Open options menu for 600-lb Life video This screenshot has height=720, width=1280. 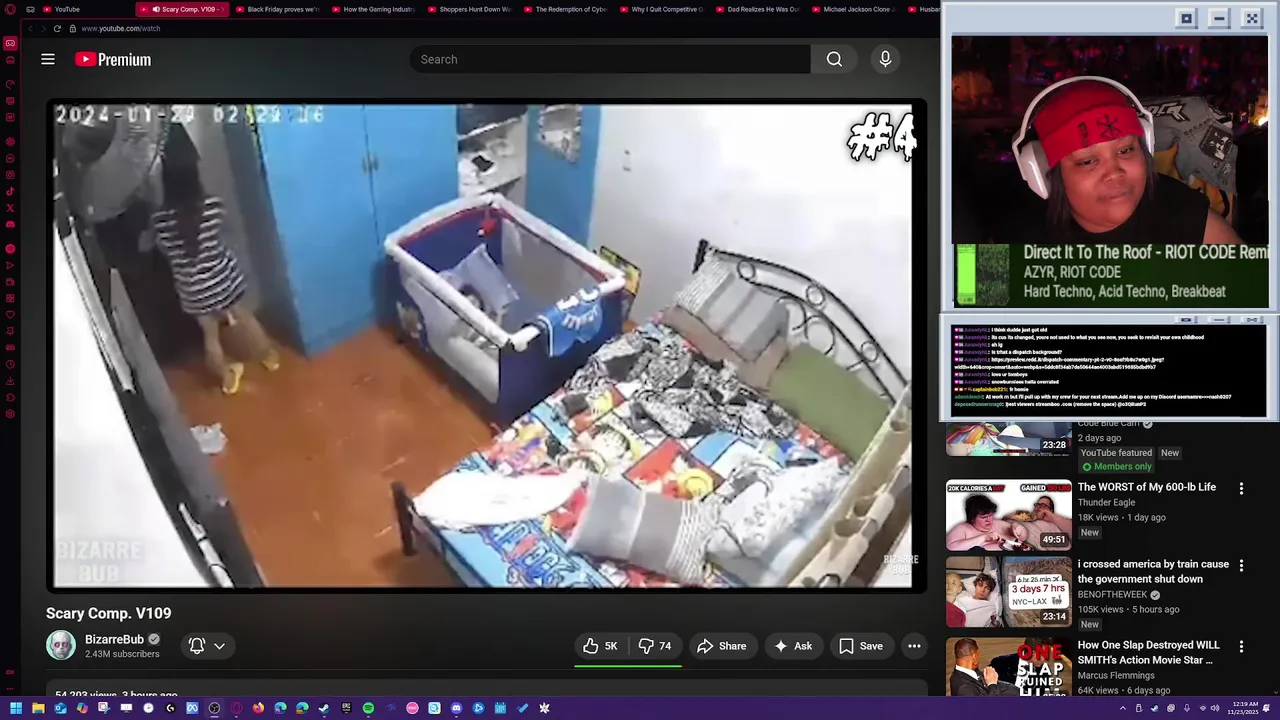[1241, 489]
